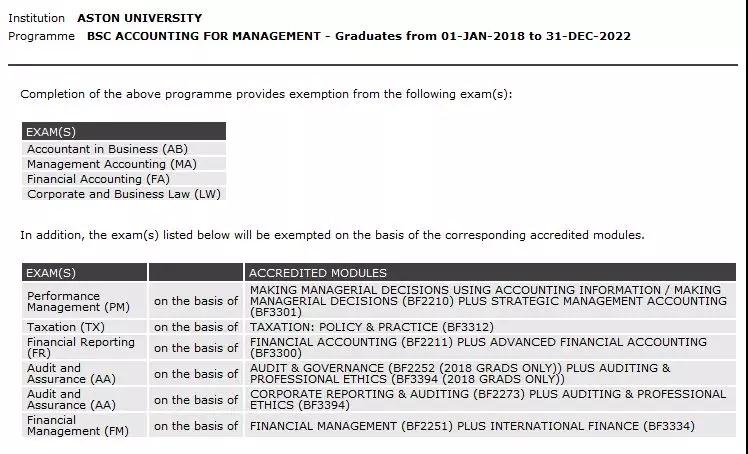Click the Taxation: Policy & Practice (BF3312) module

tap(371, 327)
